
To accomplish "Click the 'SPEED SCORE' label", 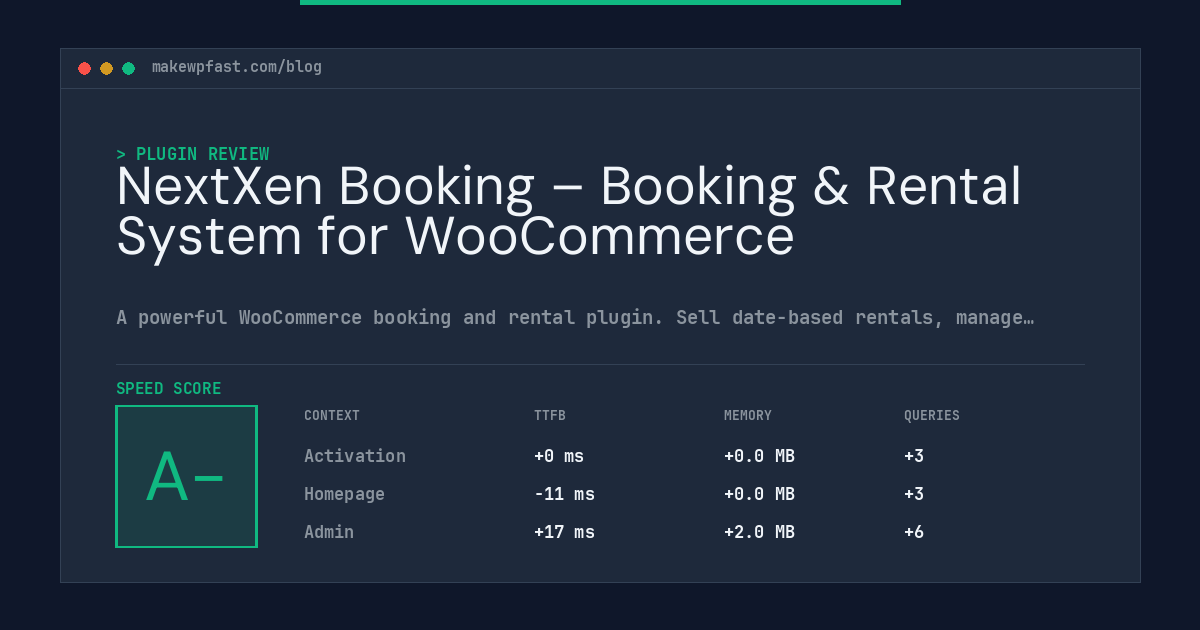I will [169, 389].
